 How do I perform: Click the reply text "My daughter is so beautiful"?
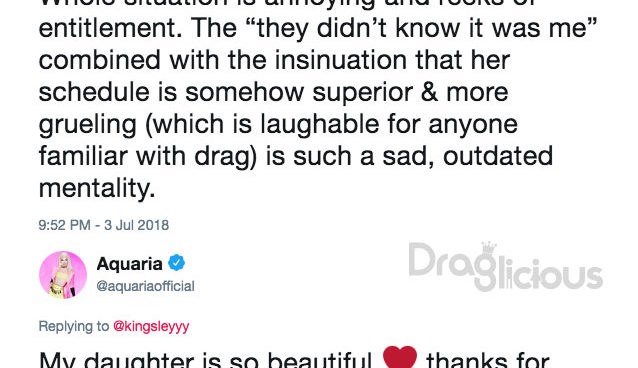pyautogui.click(x=205, y=359)
